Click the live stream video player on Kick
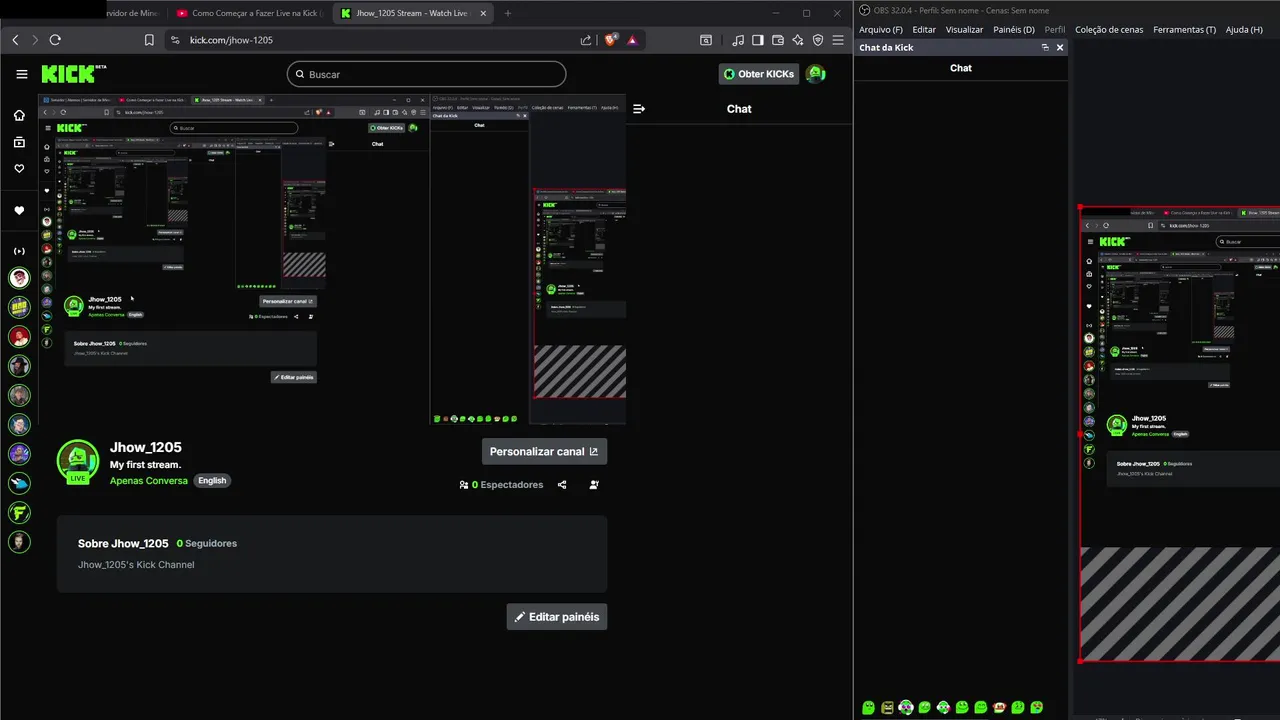Screen dimensions: 1280x720 pos(332,260)
